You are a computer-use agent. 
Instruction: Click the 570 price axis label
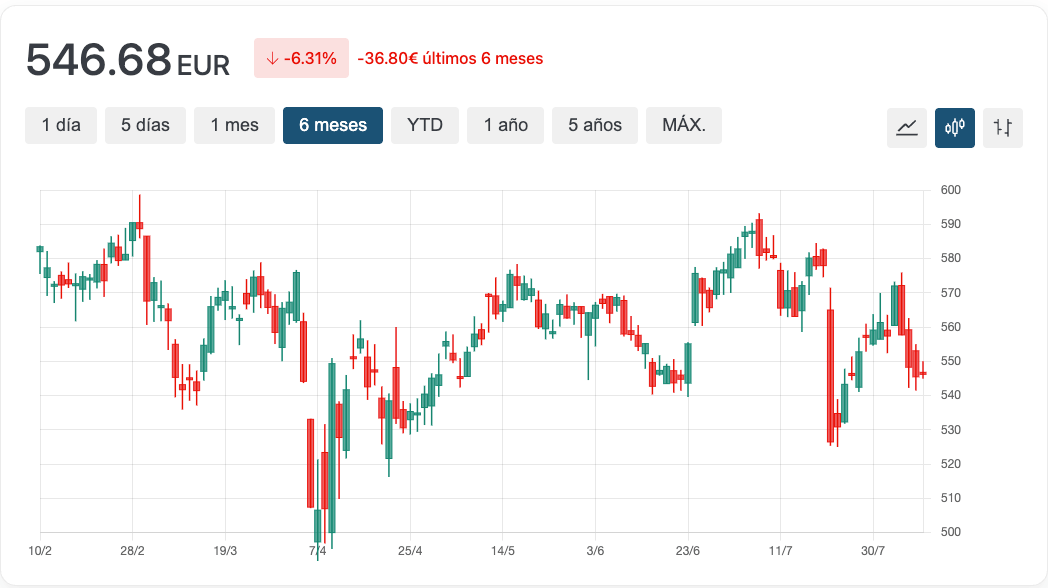point(950,293)
